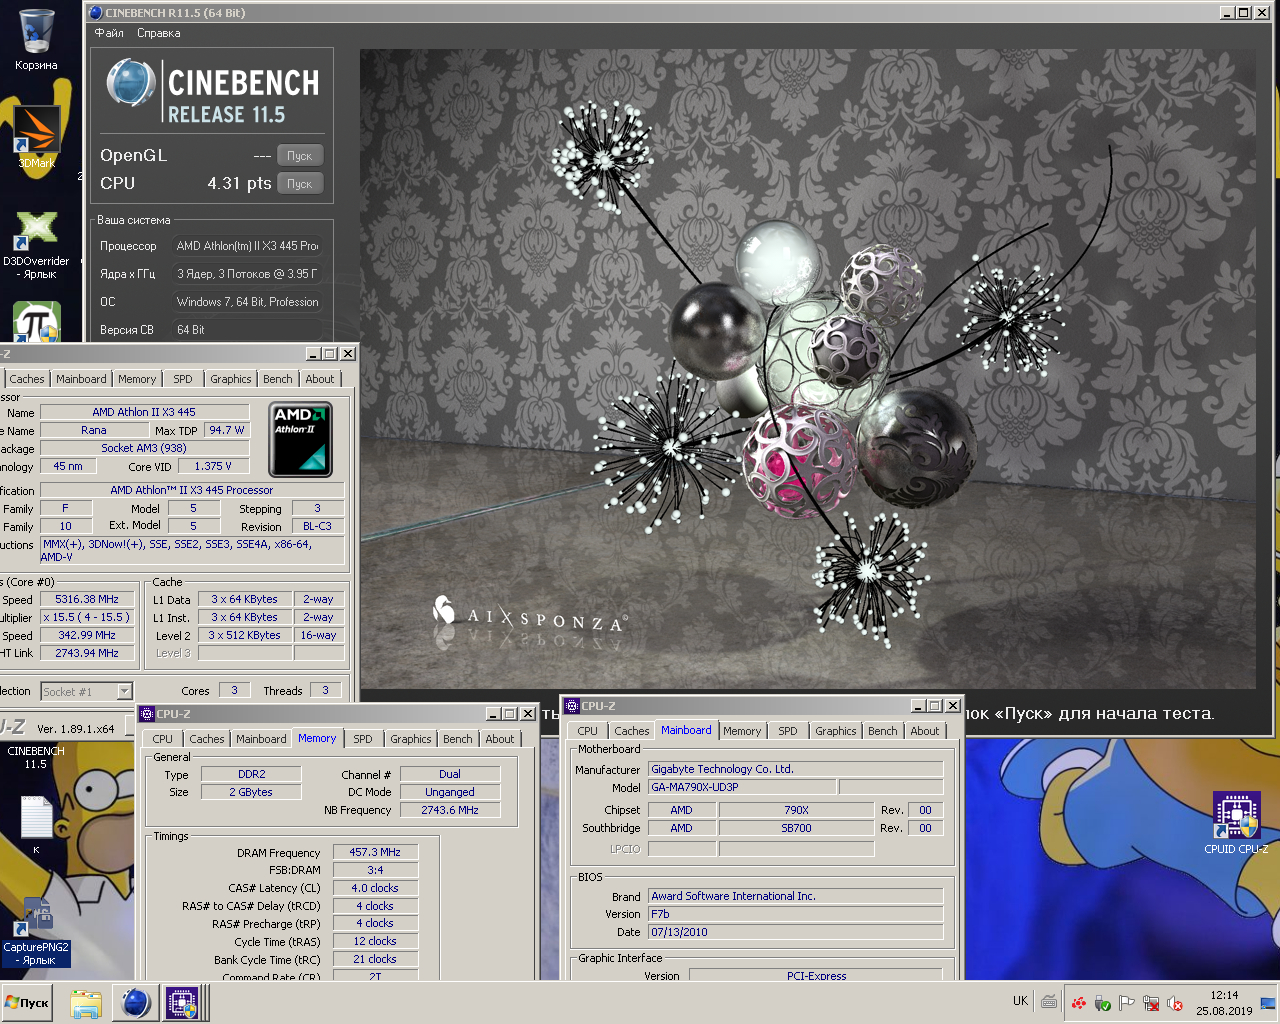The height and width of the screenshot is (1024, 1280).
Task: Click the Cinebench title bar app icon
Action: pyautogui.click(x=96, y=13)
